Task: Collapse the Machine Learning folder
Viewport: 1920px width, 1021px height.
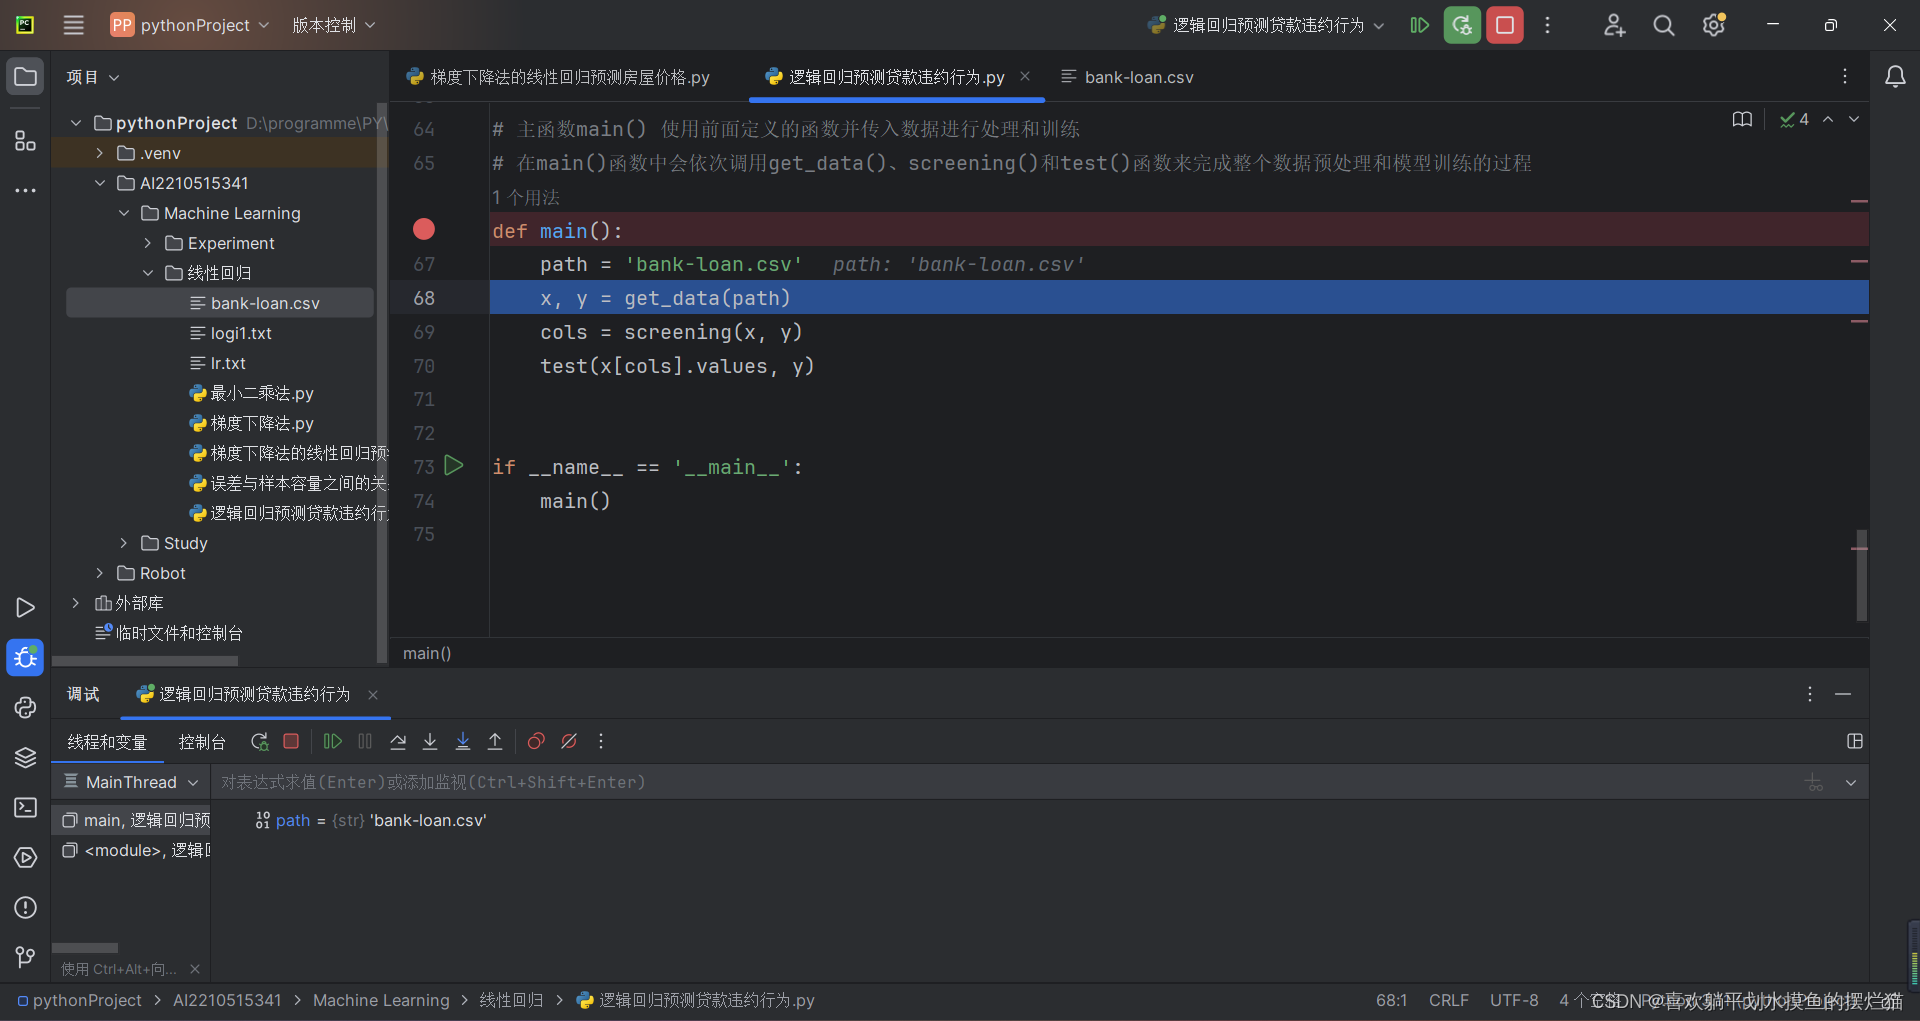Action: 124,213
